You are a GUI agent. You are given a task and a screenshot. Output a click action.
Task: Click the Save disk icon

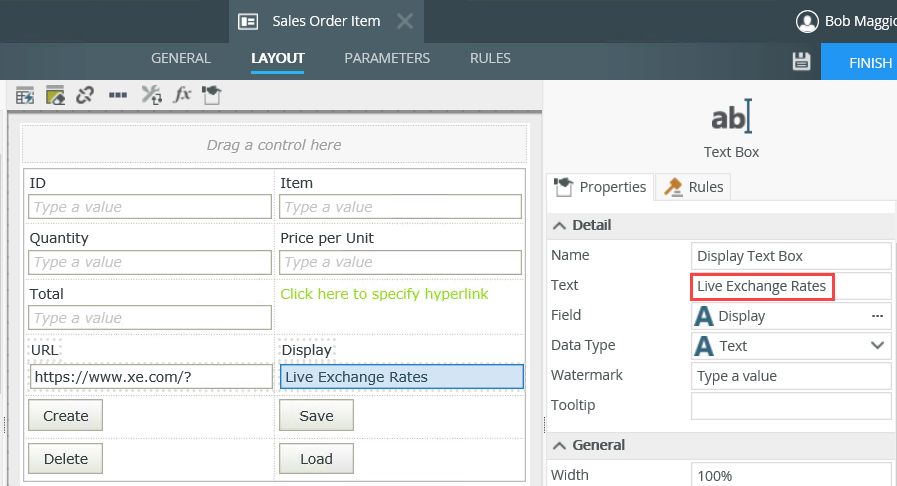[x=801, y=62]
